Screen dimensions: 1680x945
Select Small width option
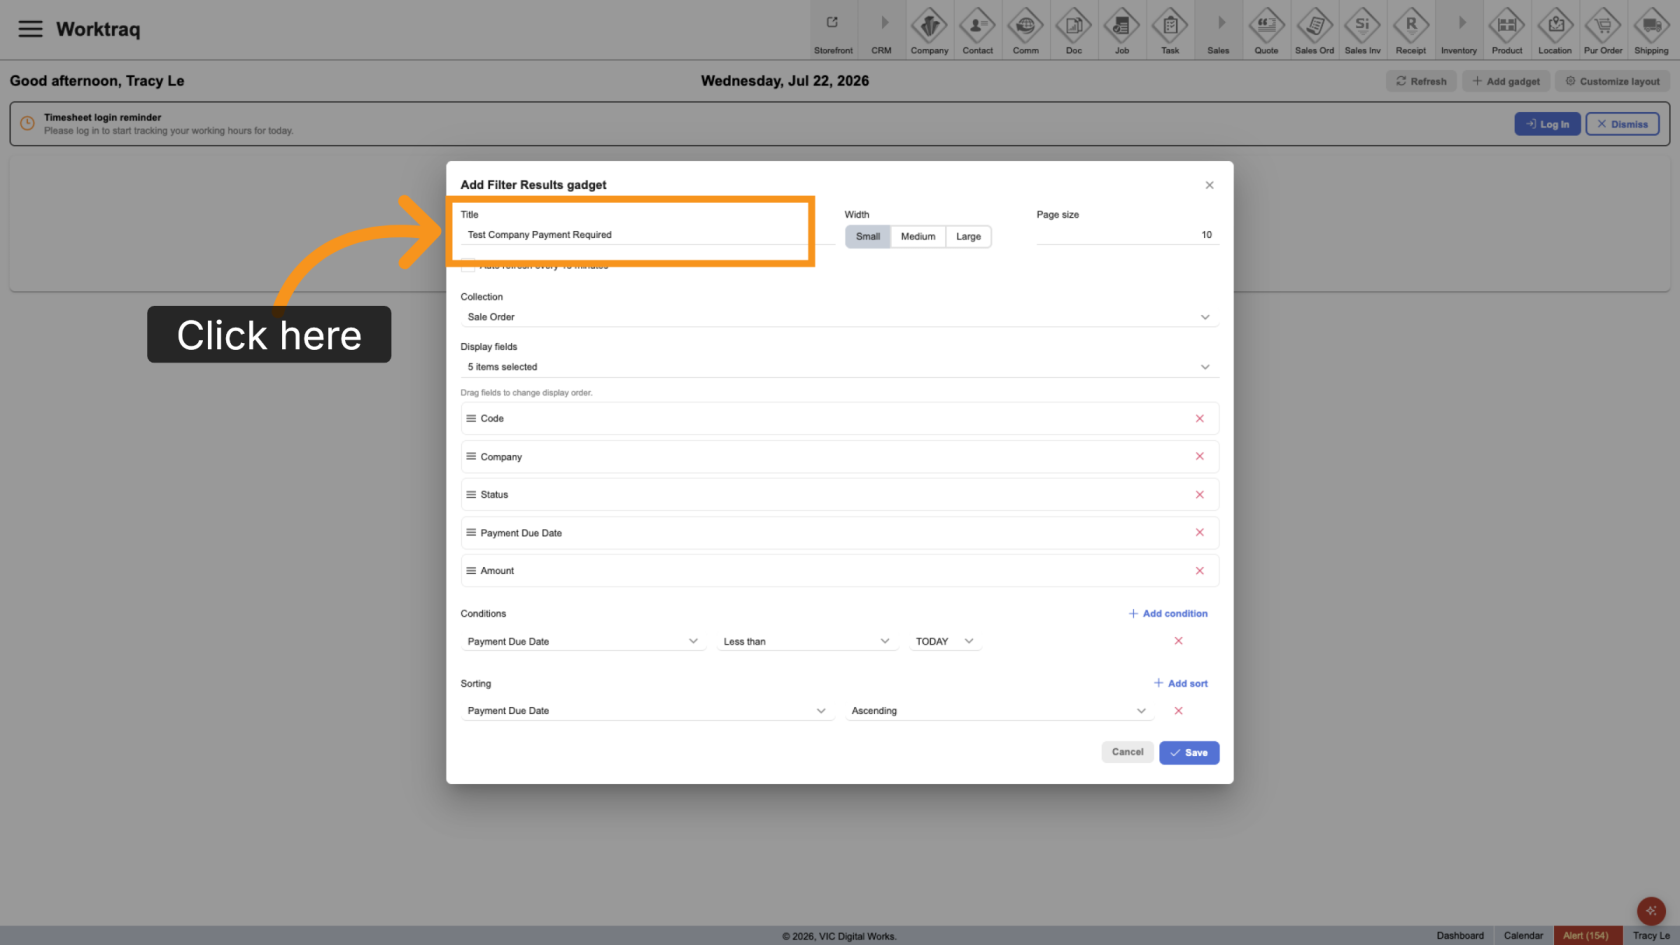[868, 237]
